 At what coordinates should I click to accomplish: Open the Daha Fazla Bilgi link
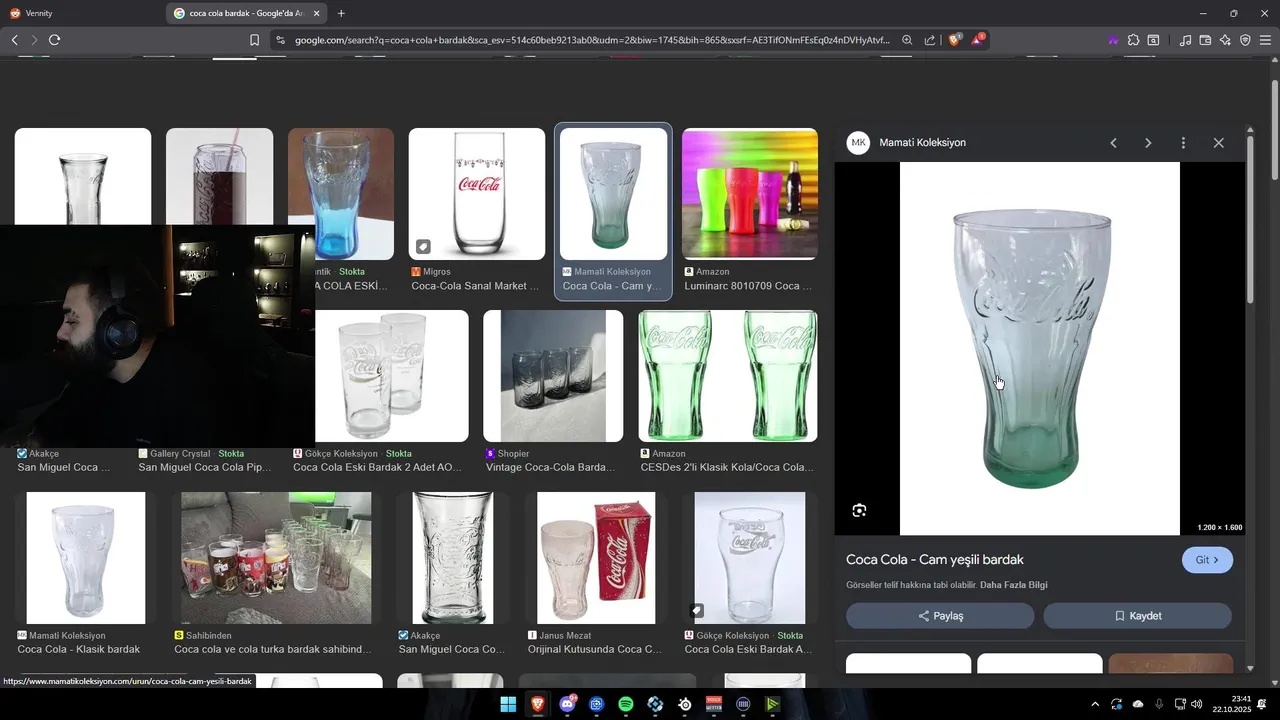pyautogui.click(x=1014, y=585)
